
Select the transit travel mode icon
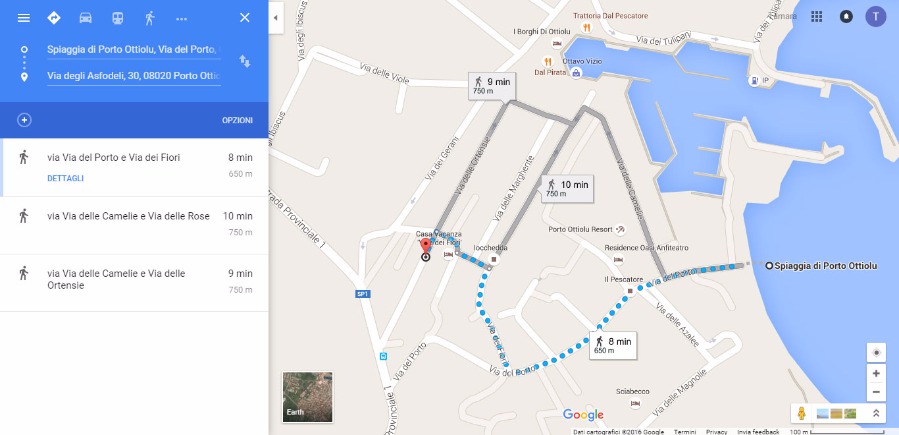pos(118,18)
